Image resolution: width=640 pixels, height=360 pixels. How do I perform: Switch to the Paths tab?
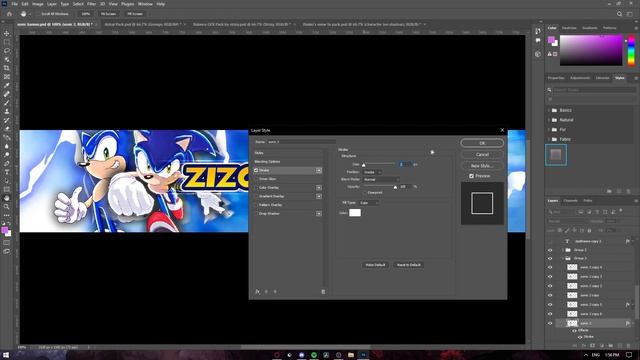click(x=588, y=201)
